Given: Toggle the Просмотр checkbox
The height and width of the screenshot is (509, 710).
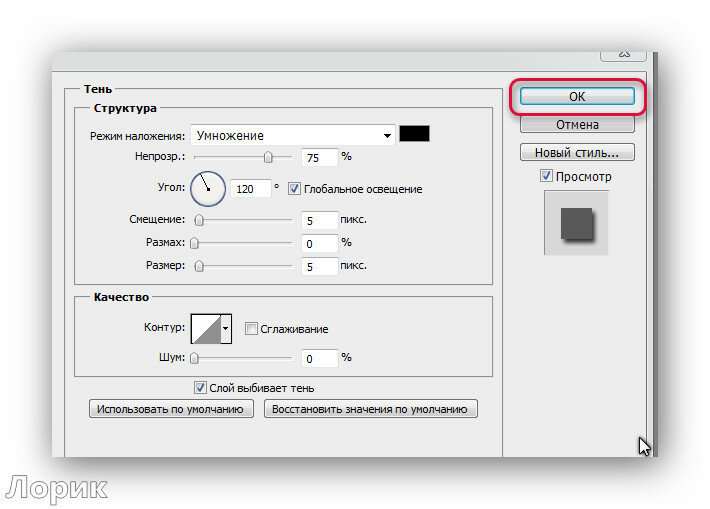Looking at the screenshot, I should click(x=546, y=176).
